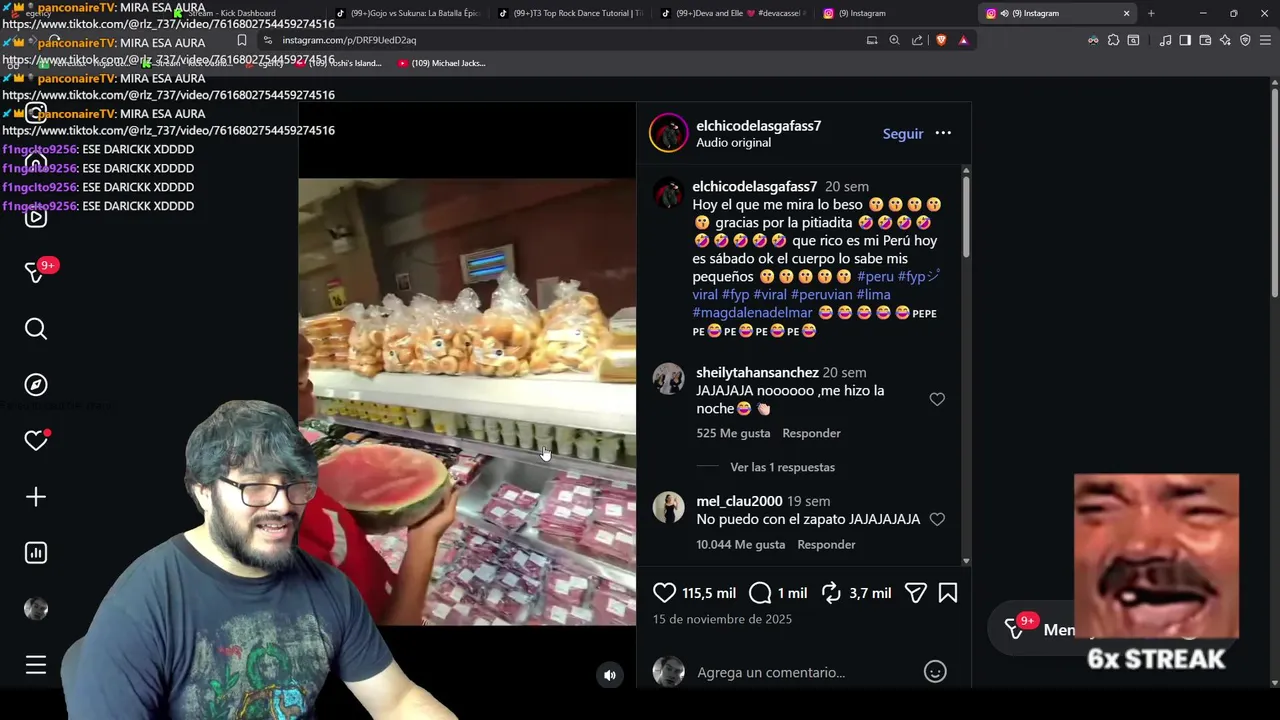Open Instagram search in the sidebar

(36, 329)
